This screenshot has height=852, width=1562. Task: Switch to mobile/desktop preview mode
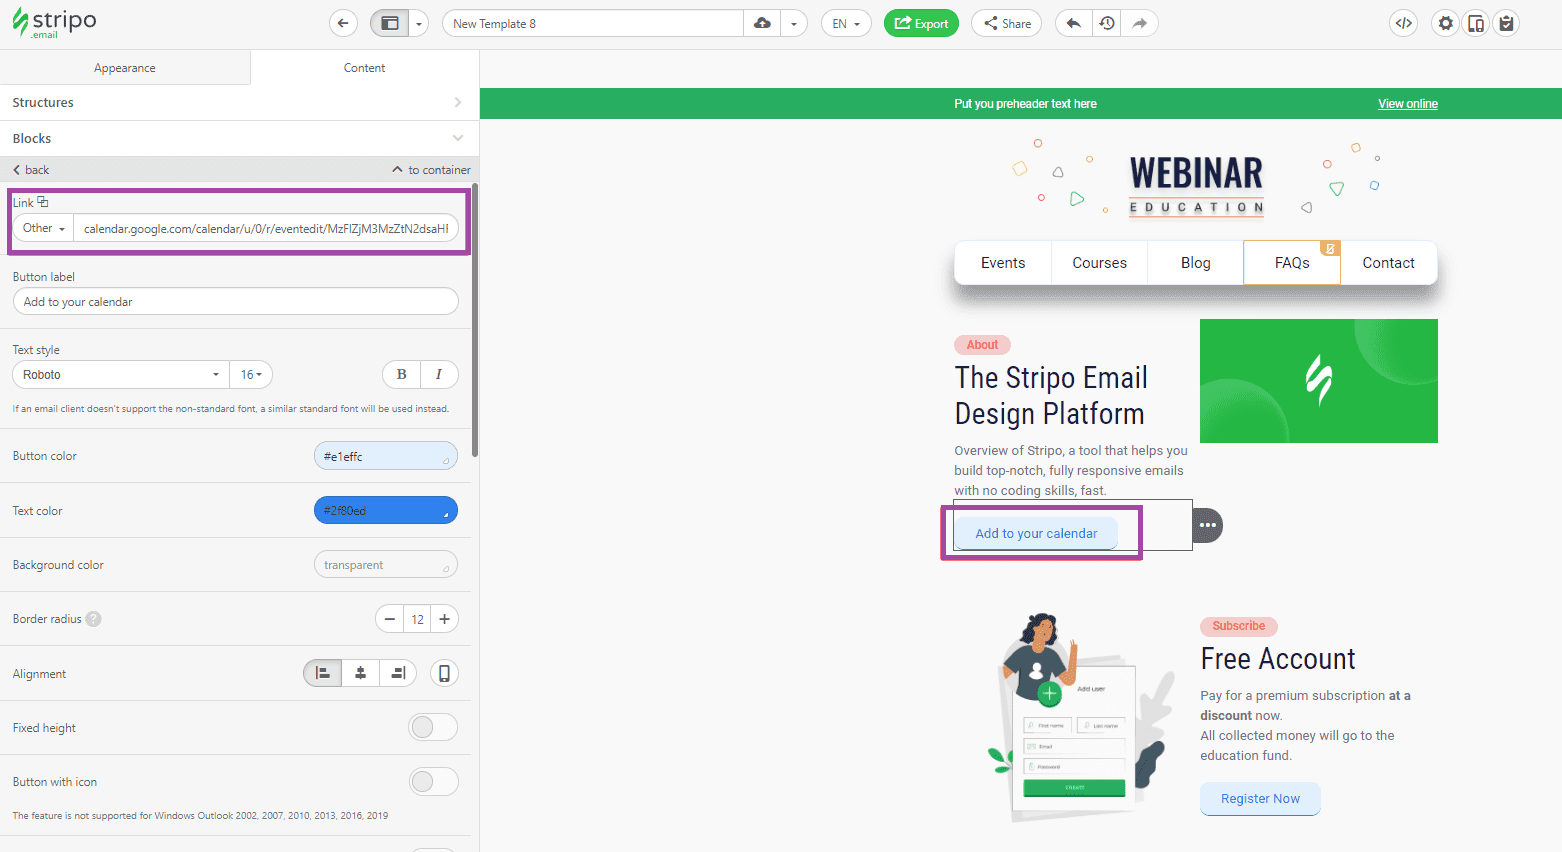tap(1475, 22)
